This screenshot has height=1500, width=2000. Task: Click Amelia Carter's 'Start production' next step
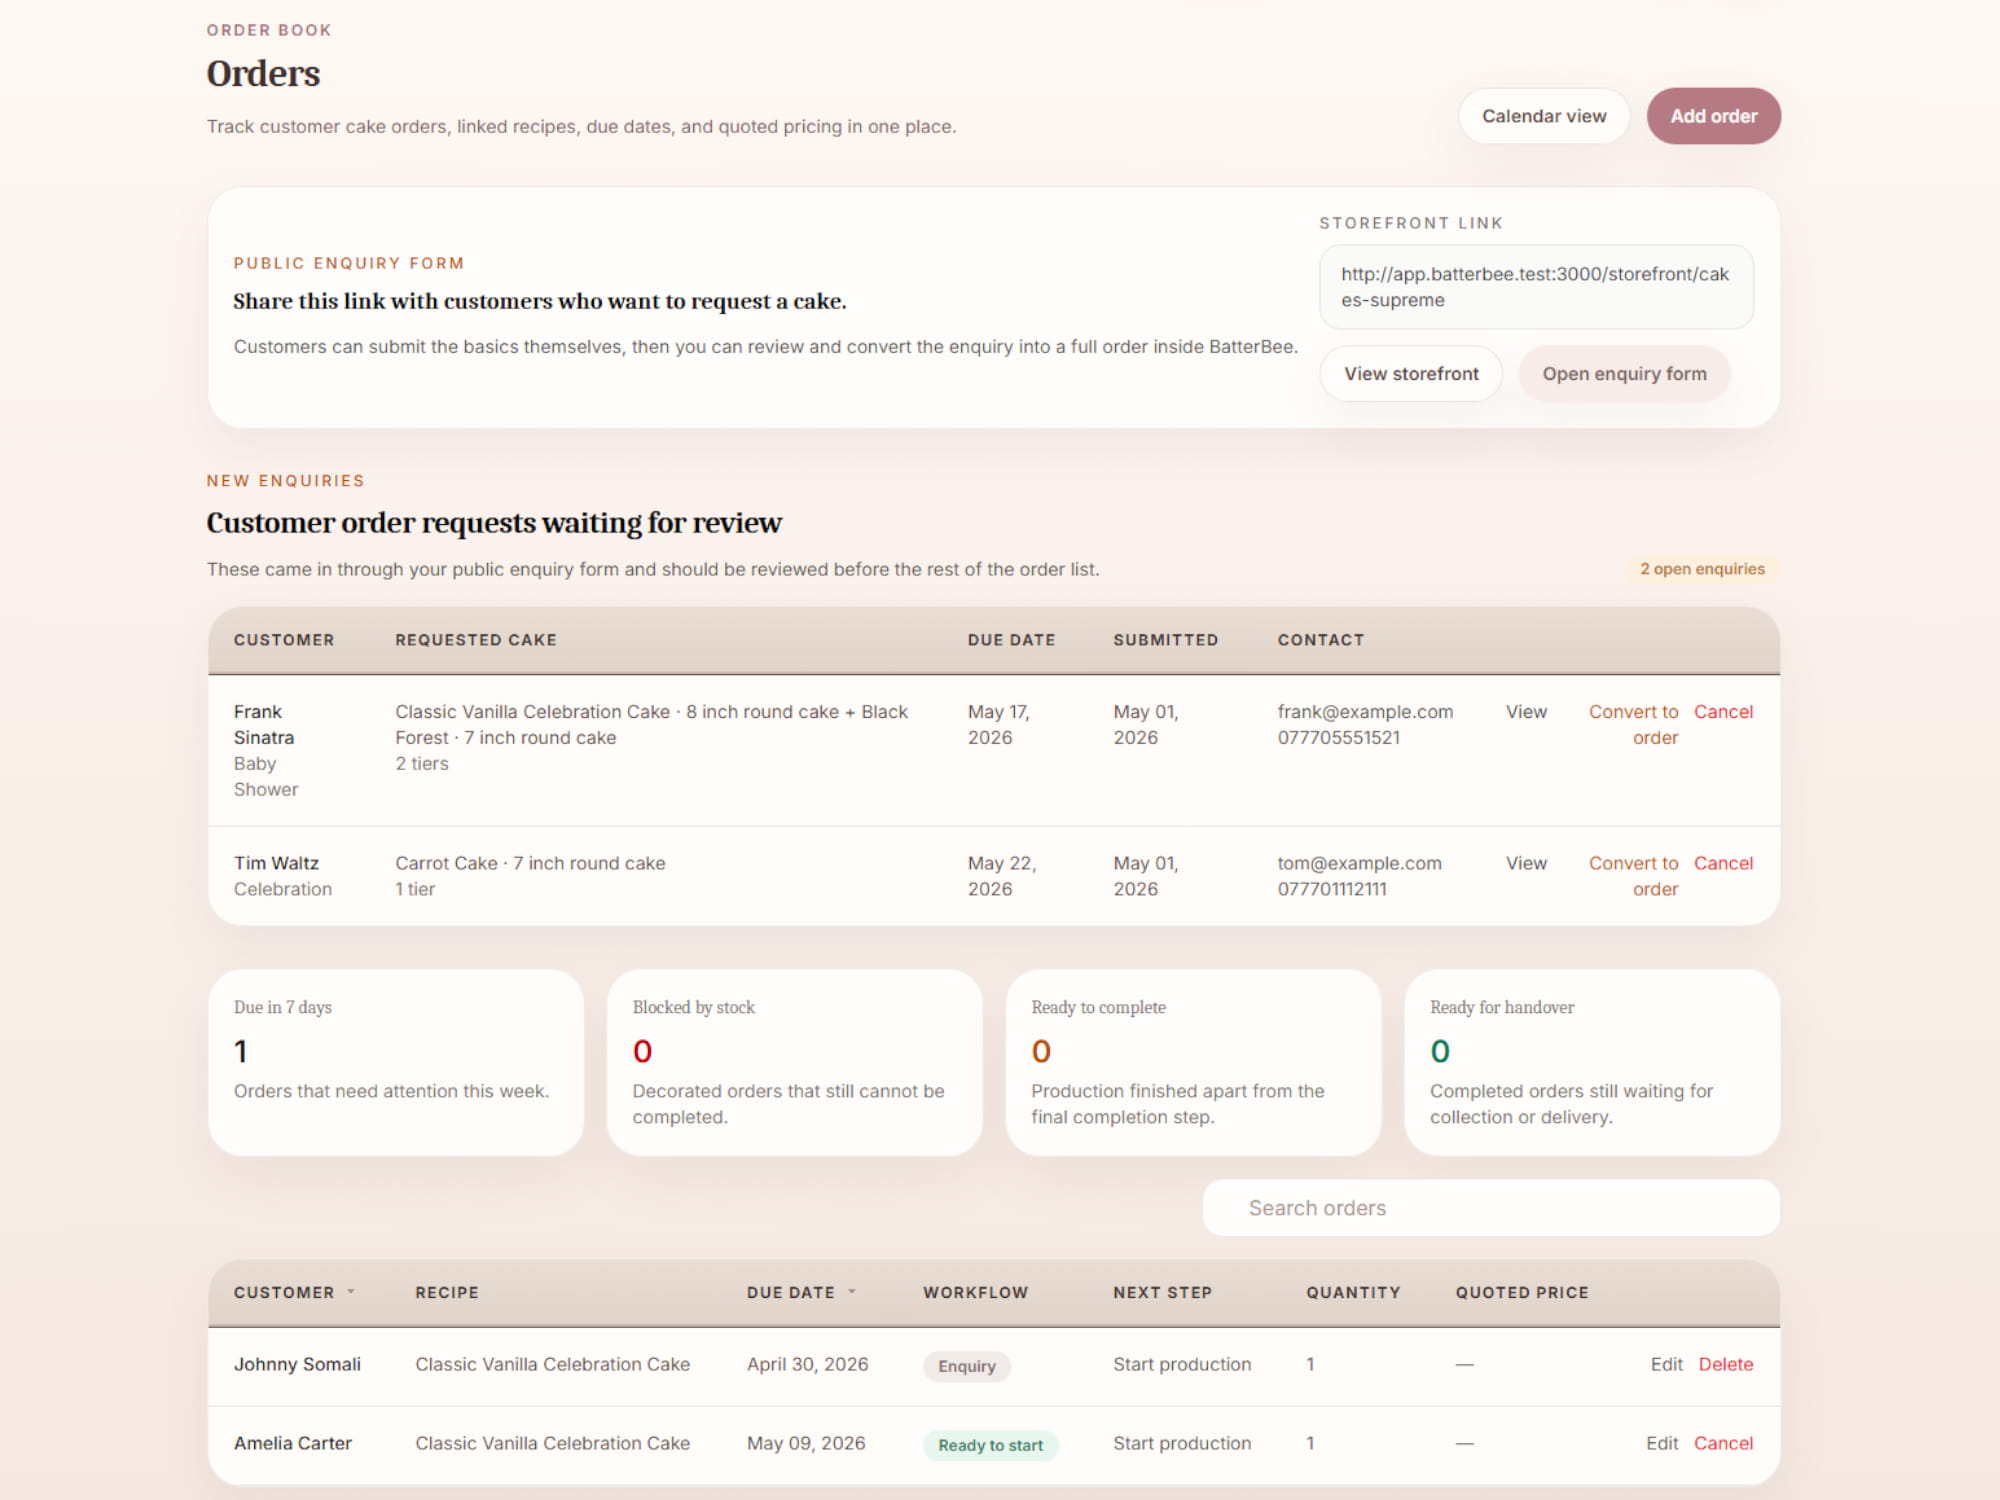tap(1182, 1443)
